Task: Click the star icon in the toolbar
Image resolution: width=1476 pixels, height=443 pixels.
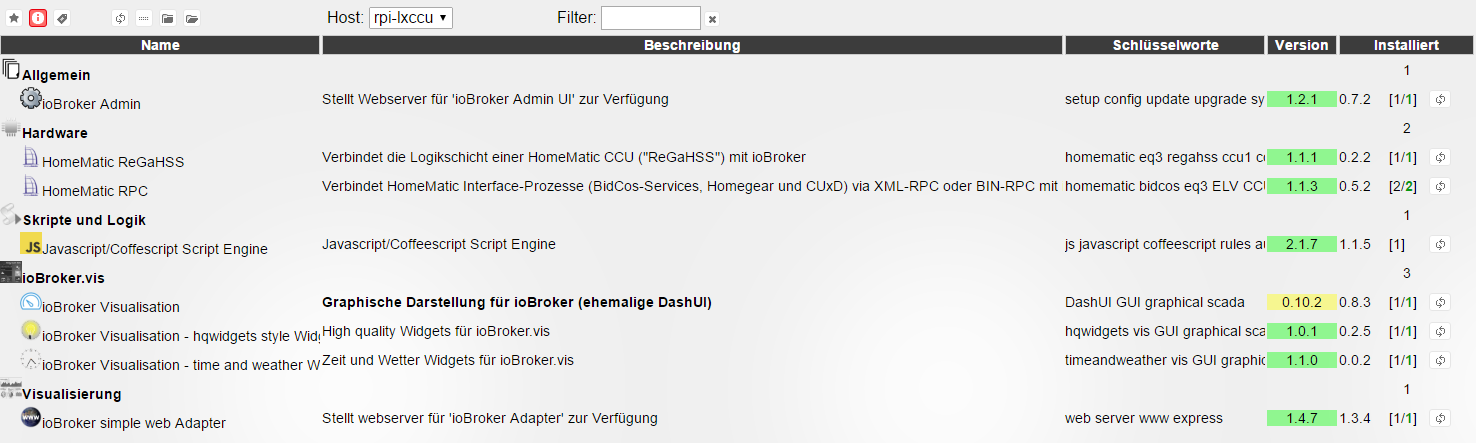Action: (15, 18)
